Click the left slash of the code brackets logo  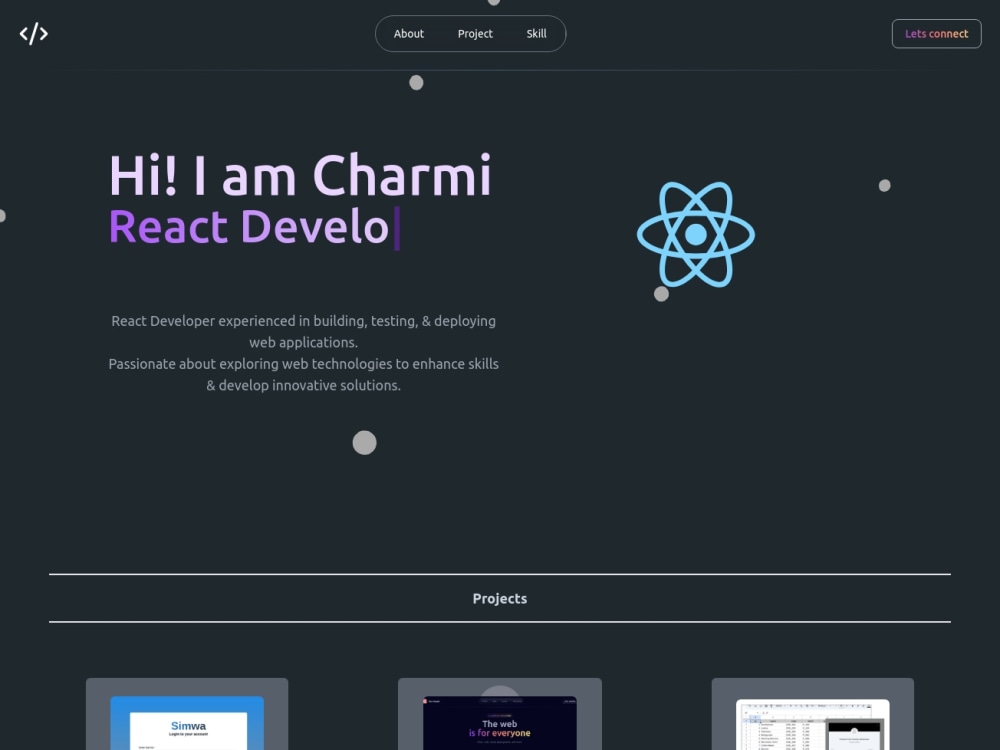26,33
